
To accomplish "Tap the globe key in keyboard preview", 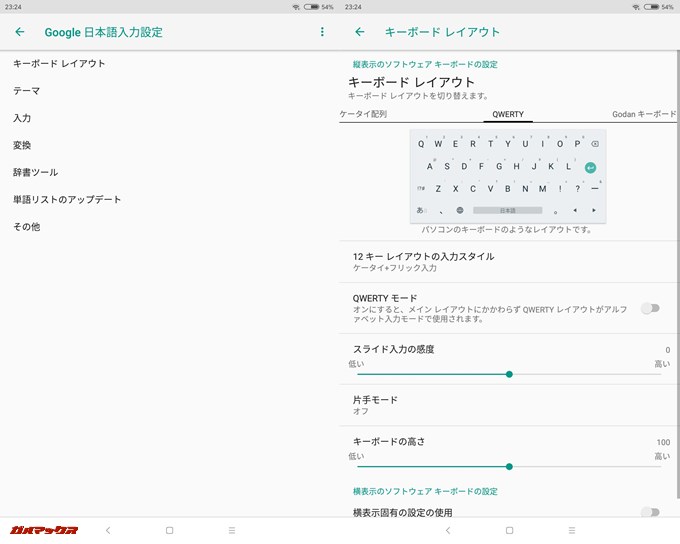I will pos(460,210).
